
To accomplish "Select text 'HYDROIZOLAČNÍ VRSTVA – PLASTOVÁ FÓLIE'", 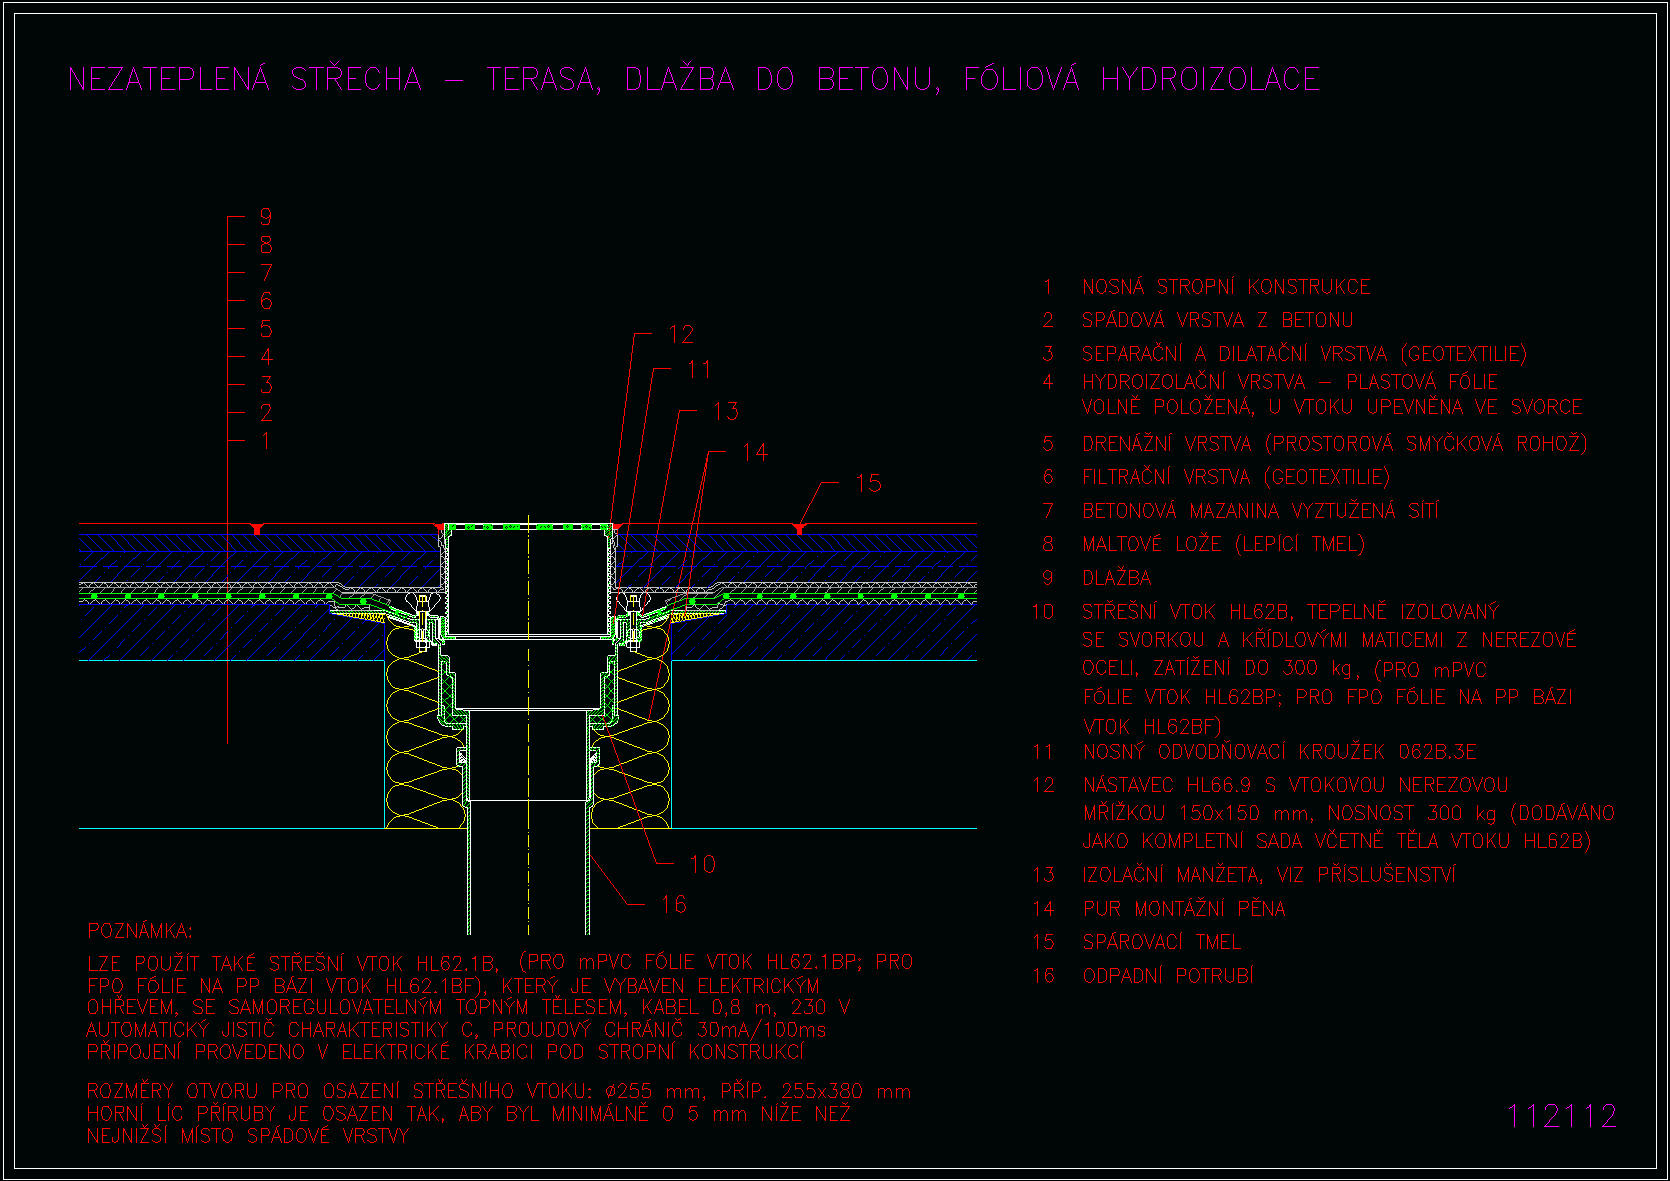I will [1290, 382].
